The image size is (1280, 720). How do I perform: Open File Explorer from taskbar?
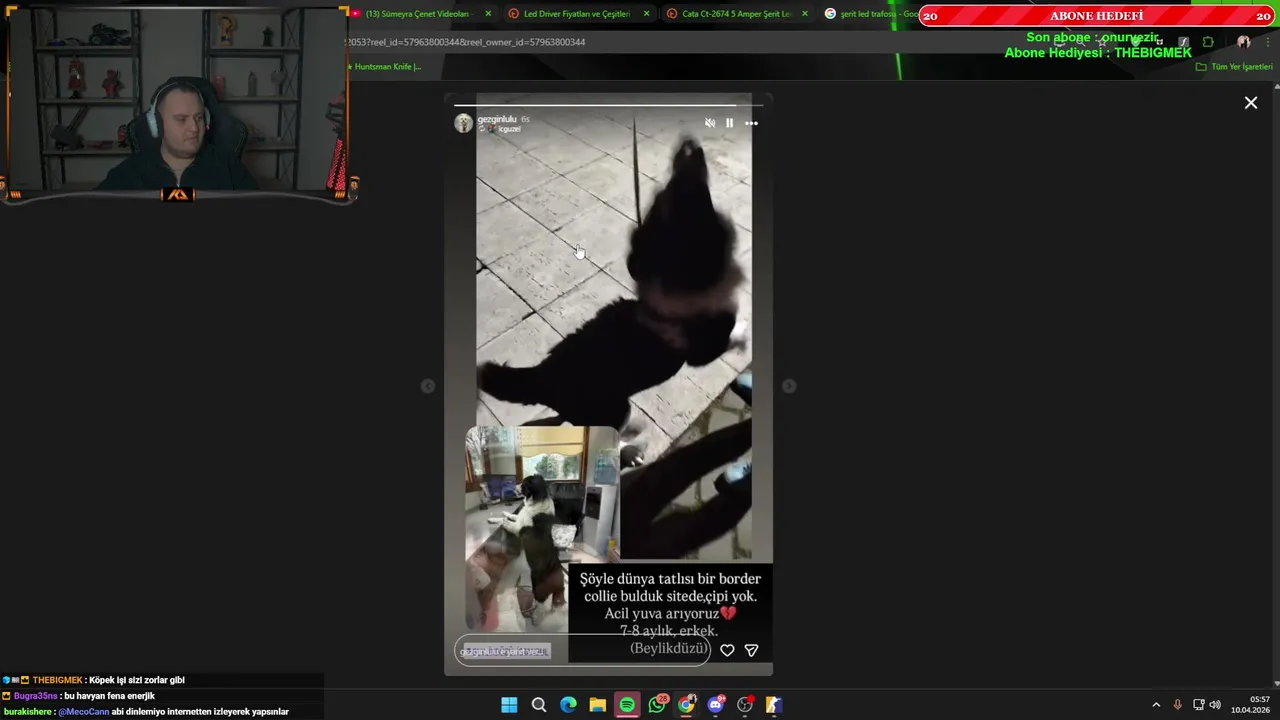tap(597, 705)
